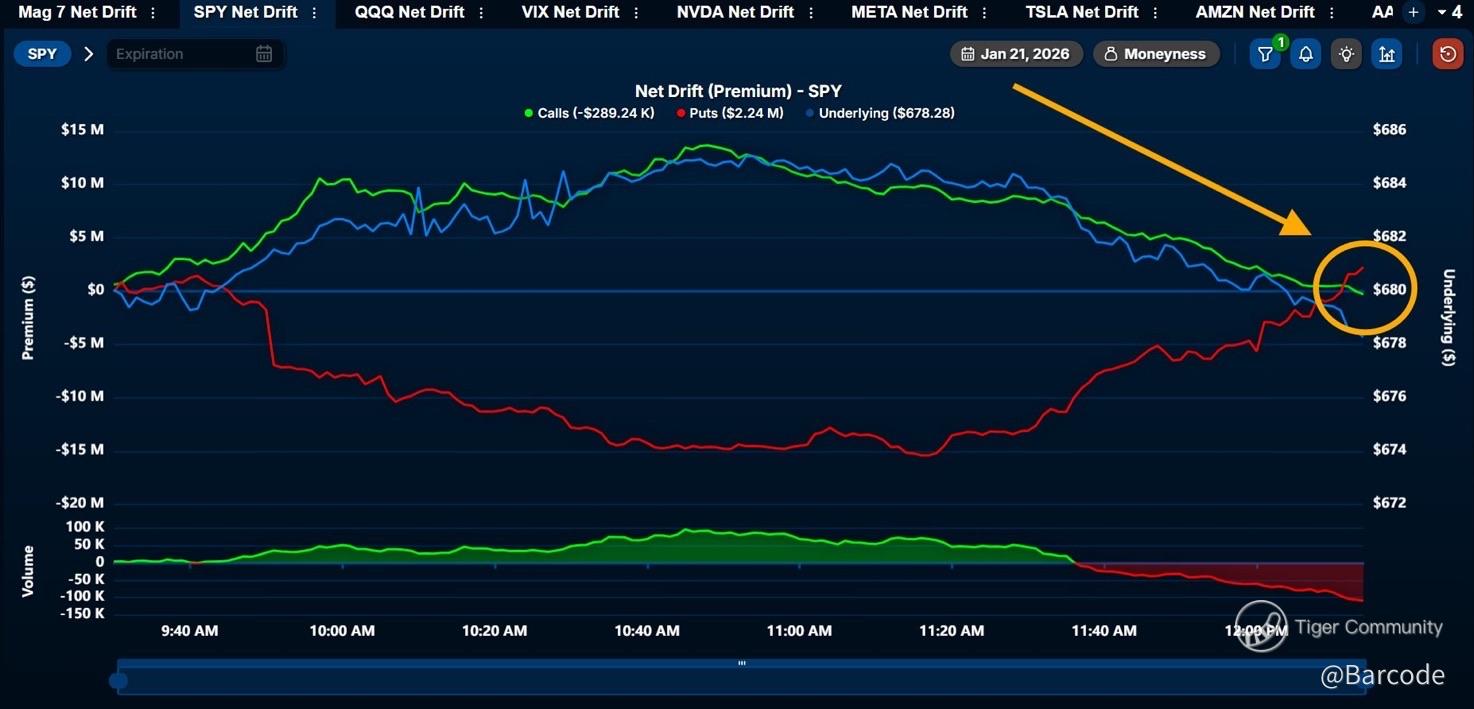Click the 11:20 AM time axis label
The image size is (1474, 709).
(951, 631)
